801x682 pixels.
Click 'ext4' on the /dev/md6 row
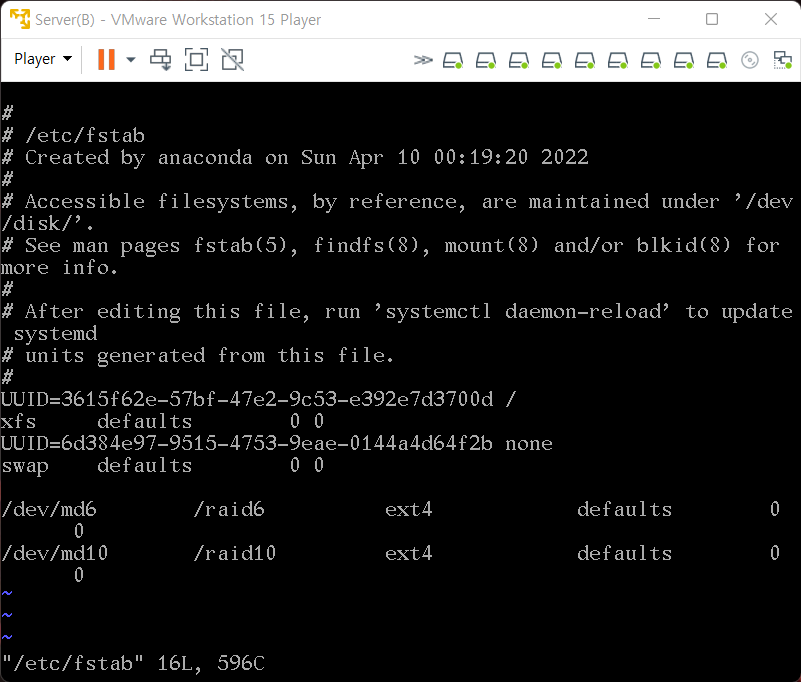[x=409, y=509]
